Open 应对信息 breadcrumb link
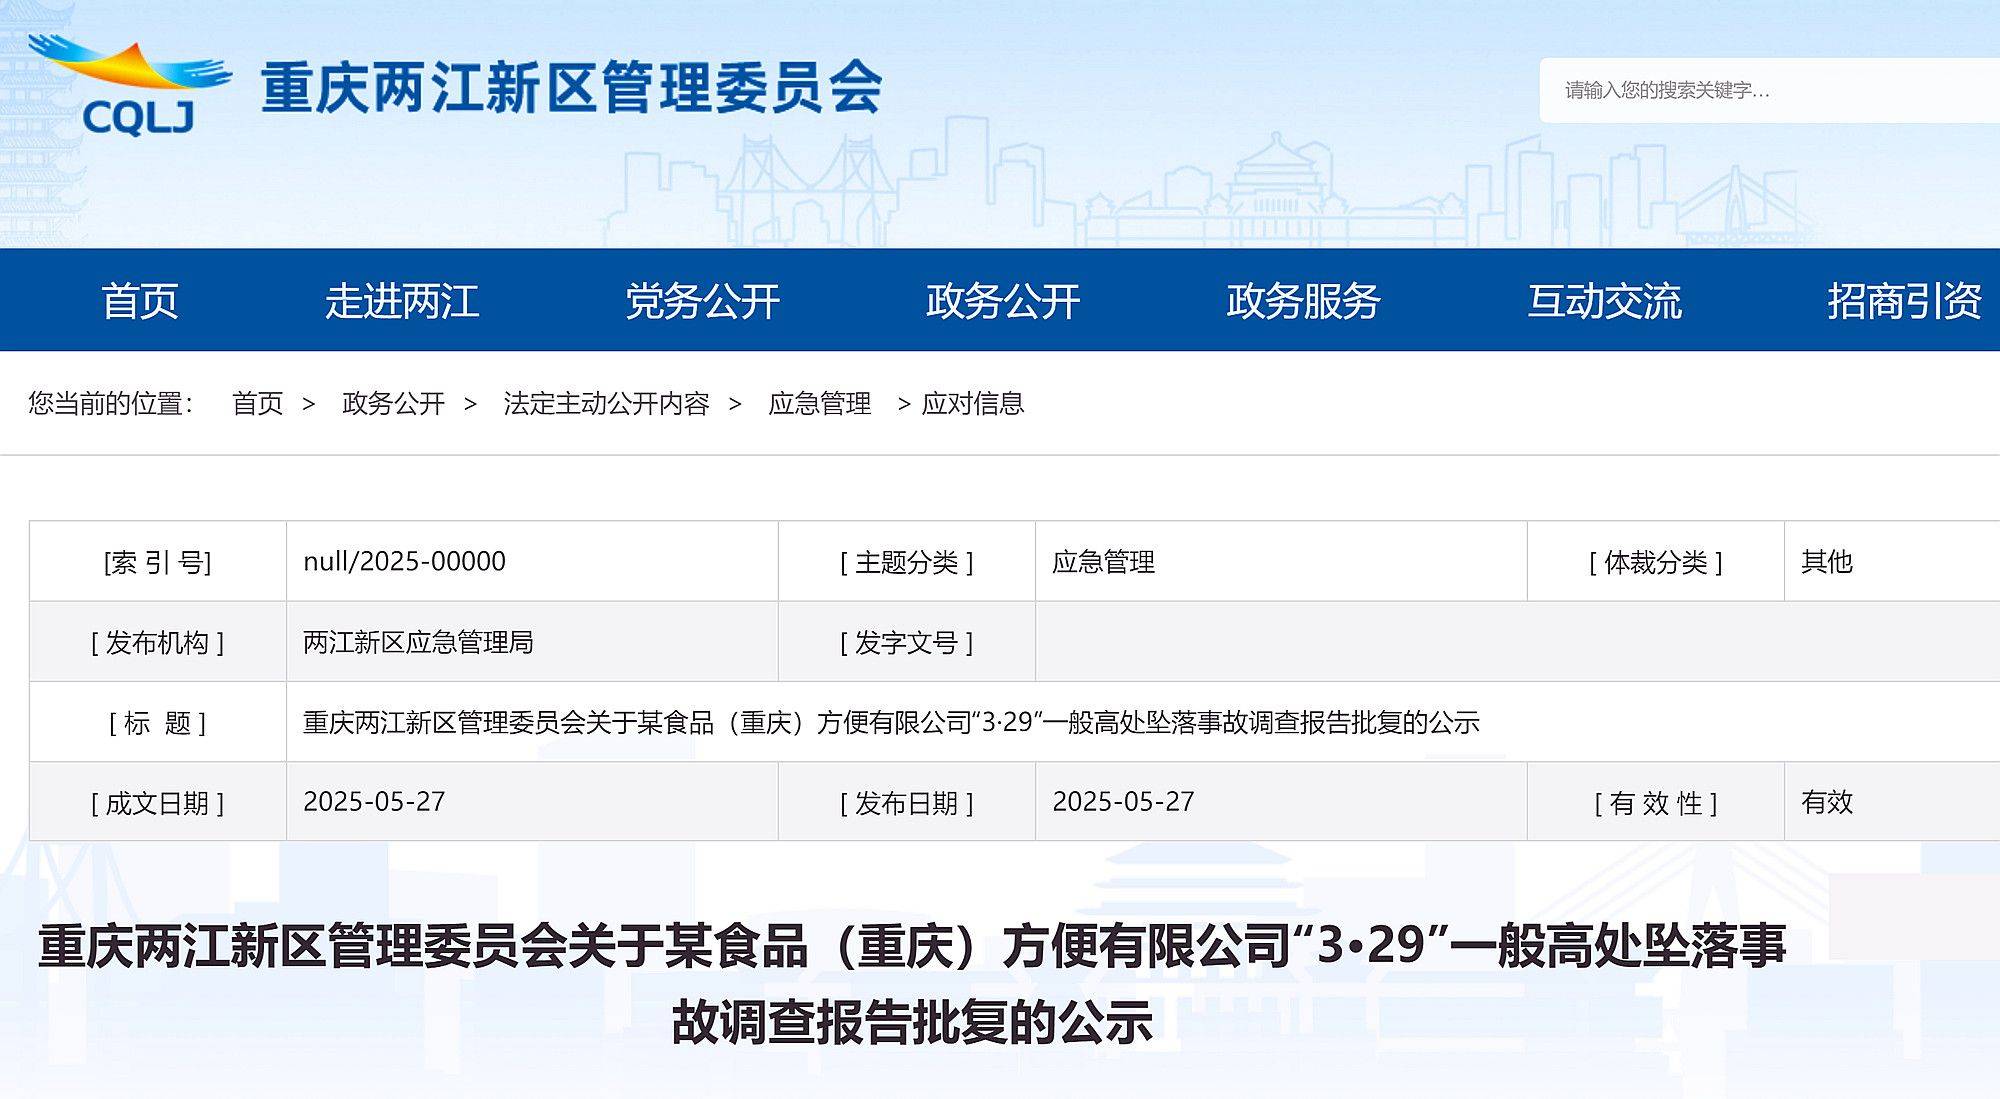 (x=973, y=403)
